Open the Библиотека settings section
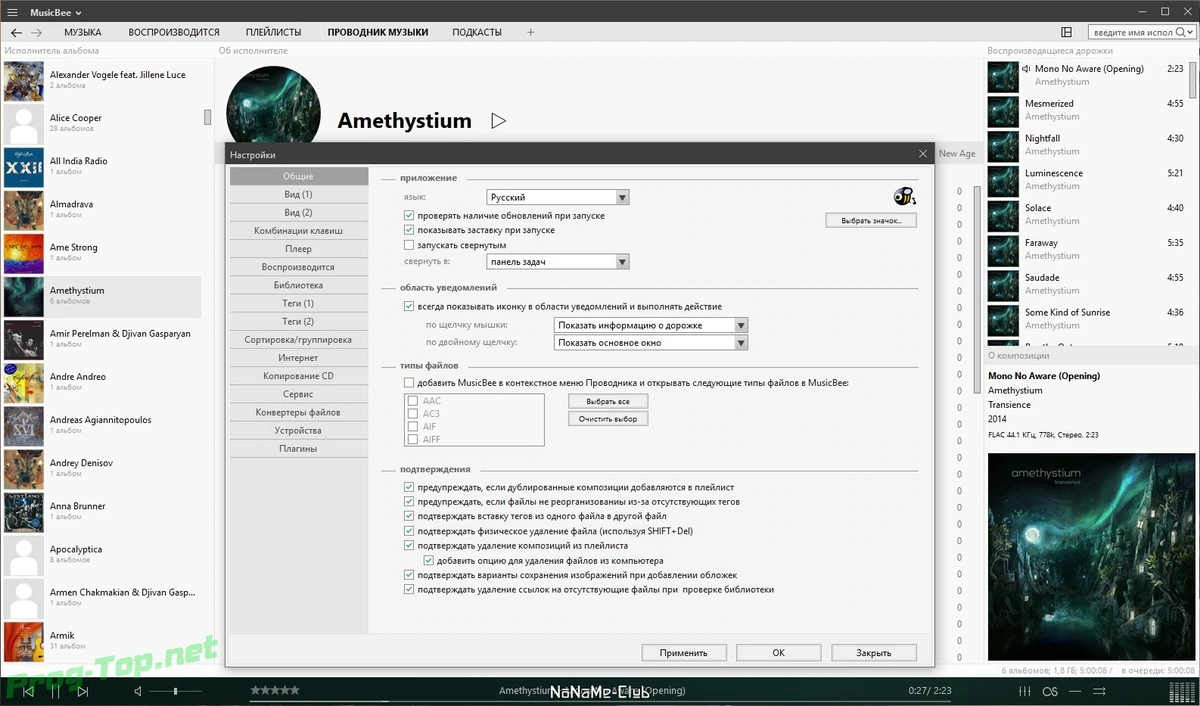1200x706 pixels. click(298, 285)
